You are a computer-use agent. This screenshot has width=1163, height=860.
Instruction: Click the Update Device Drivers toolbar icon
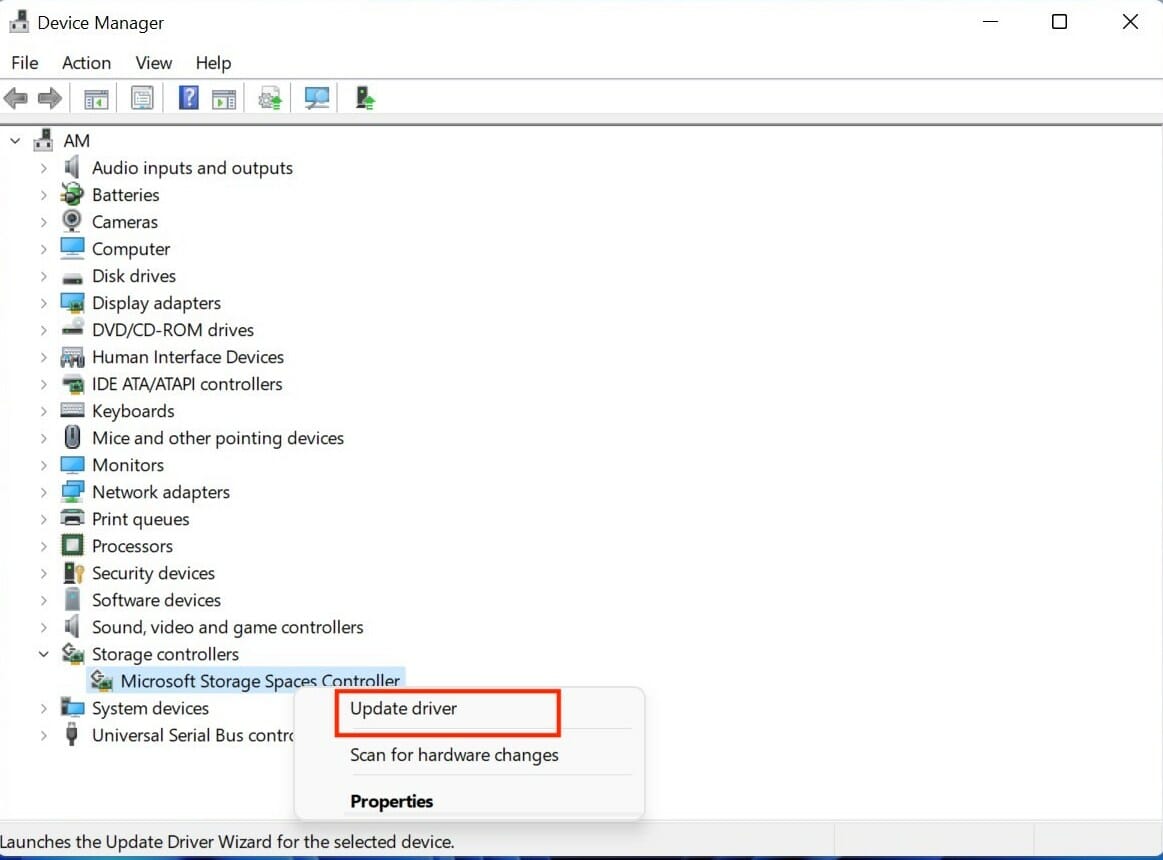click(270, 97)
